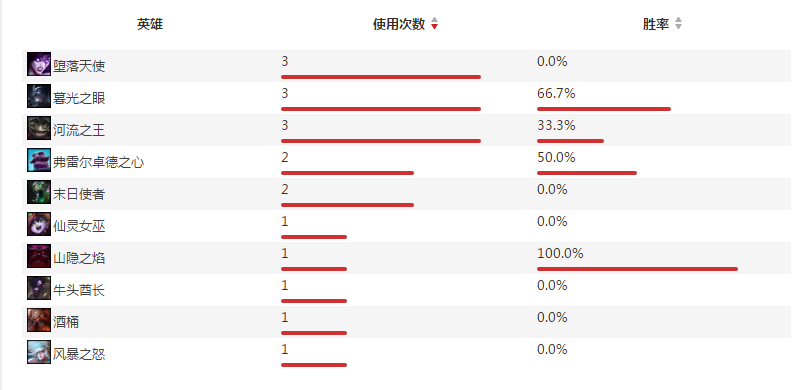The height and width of the screenshot is (390, 811).
Task: Select the 暮光之眼 hero avatar
Action: coord(39,96)
